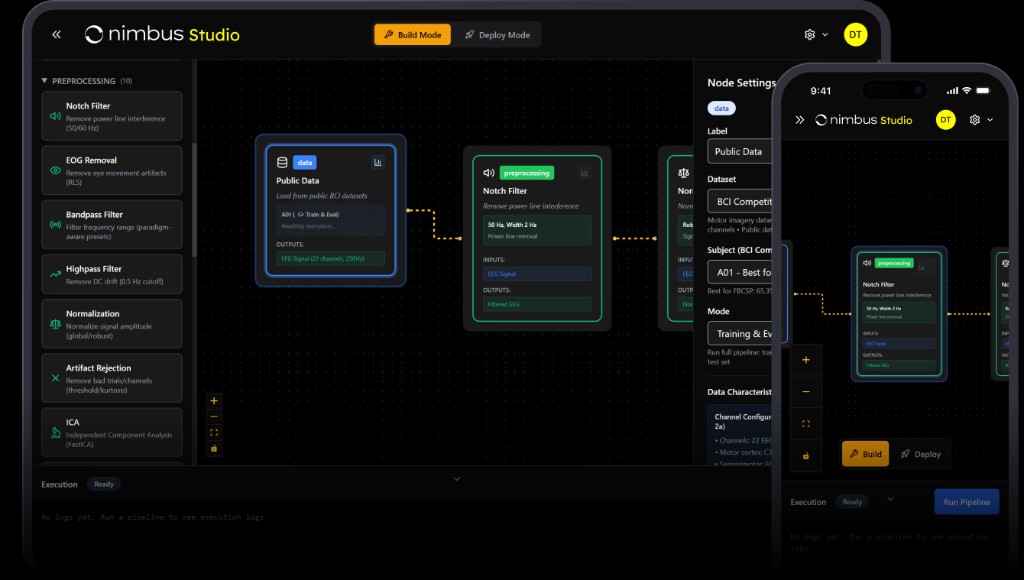Click the Highpass Filter node title
1024x580 pixels.
point(93,268)
